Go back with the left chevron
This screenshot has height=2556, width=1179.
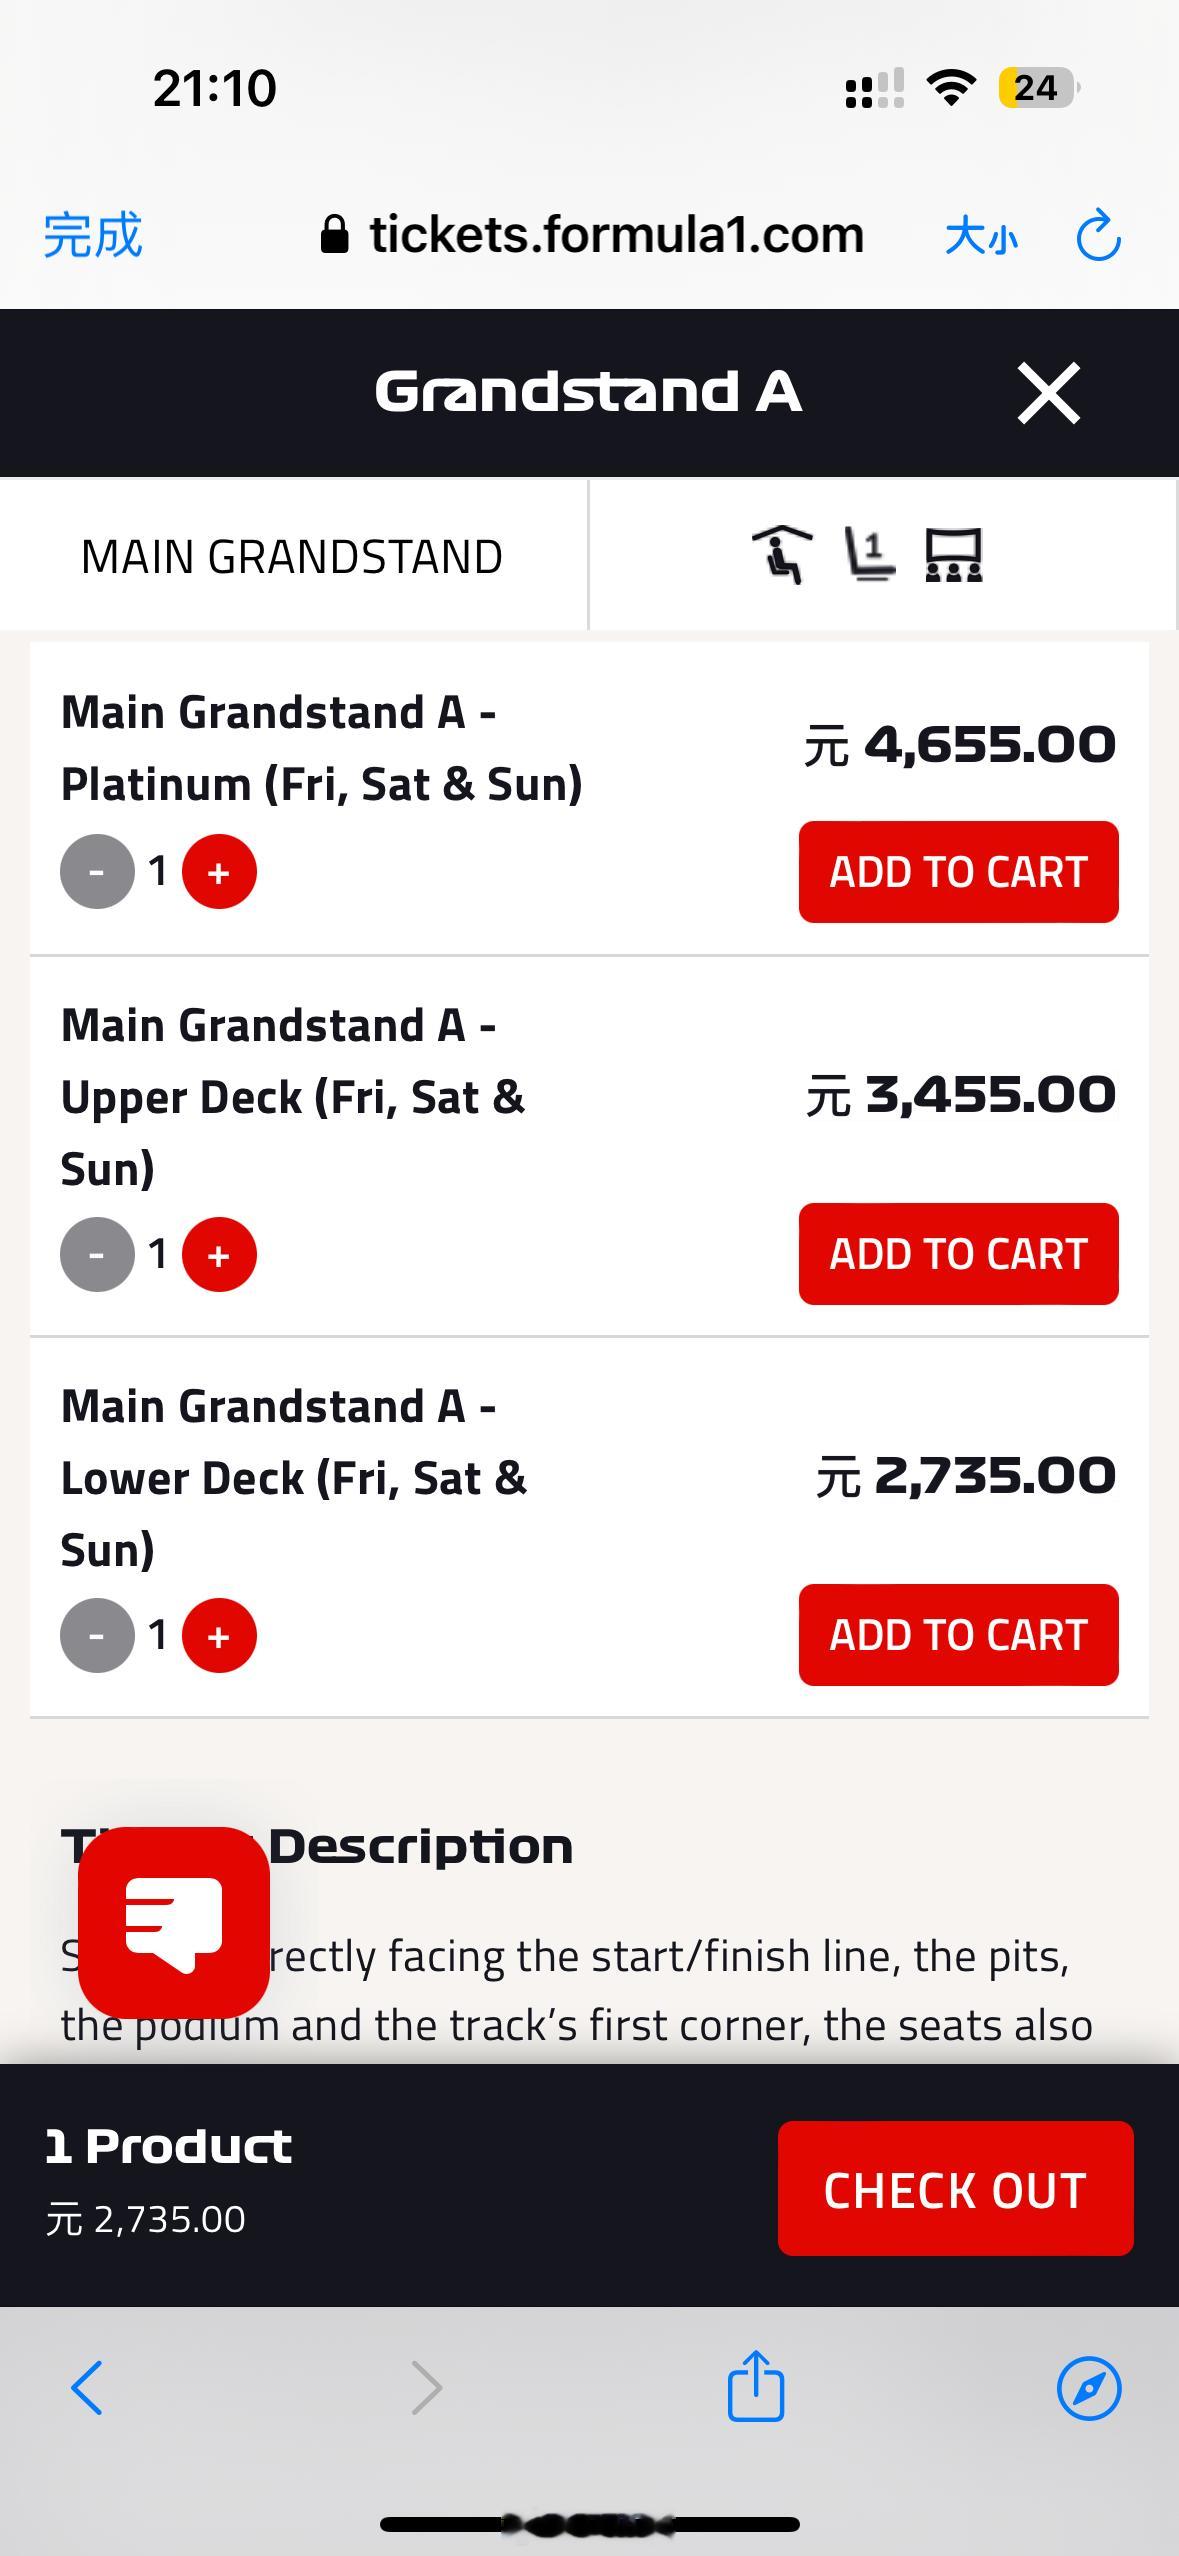click(x=87, y=2388)
